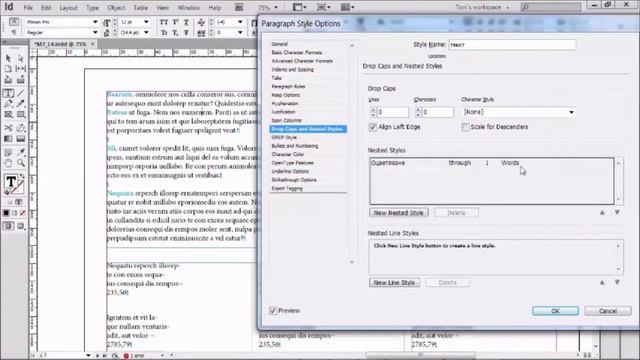The width and height of the screenshot is (640, 360).
Task: Click the Apply None red slash button
Action: [x=22, y=213]
